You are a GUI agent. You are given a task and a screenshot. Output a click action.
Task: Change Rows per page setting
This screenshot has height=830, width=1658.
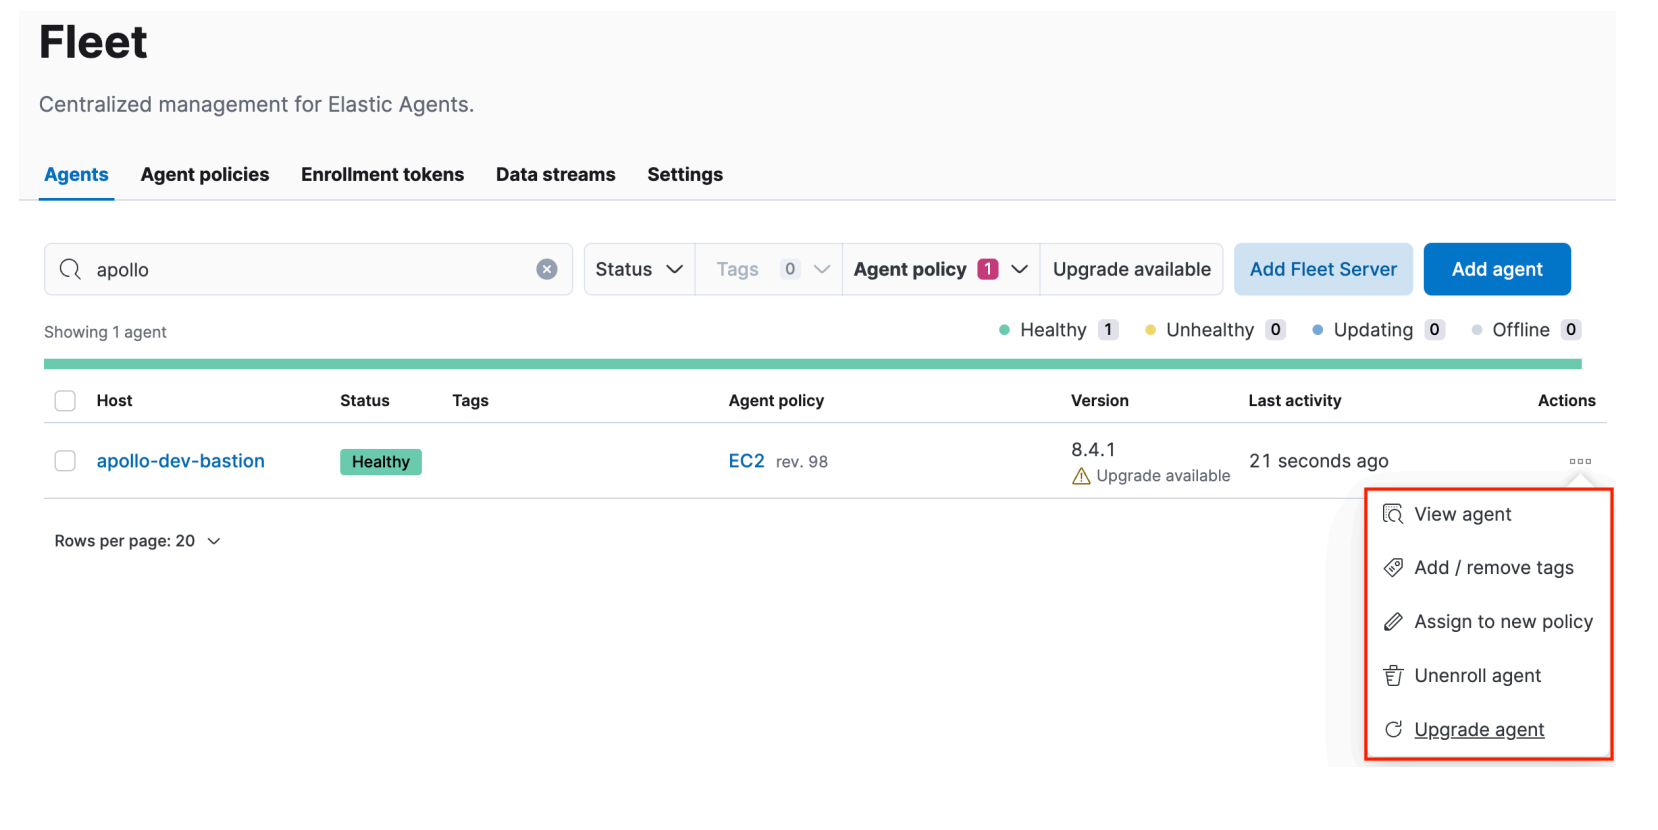[137, 541]
